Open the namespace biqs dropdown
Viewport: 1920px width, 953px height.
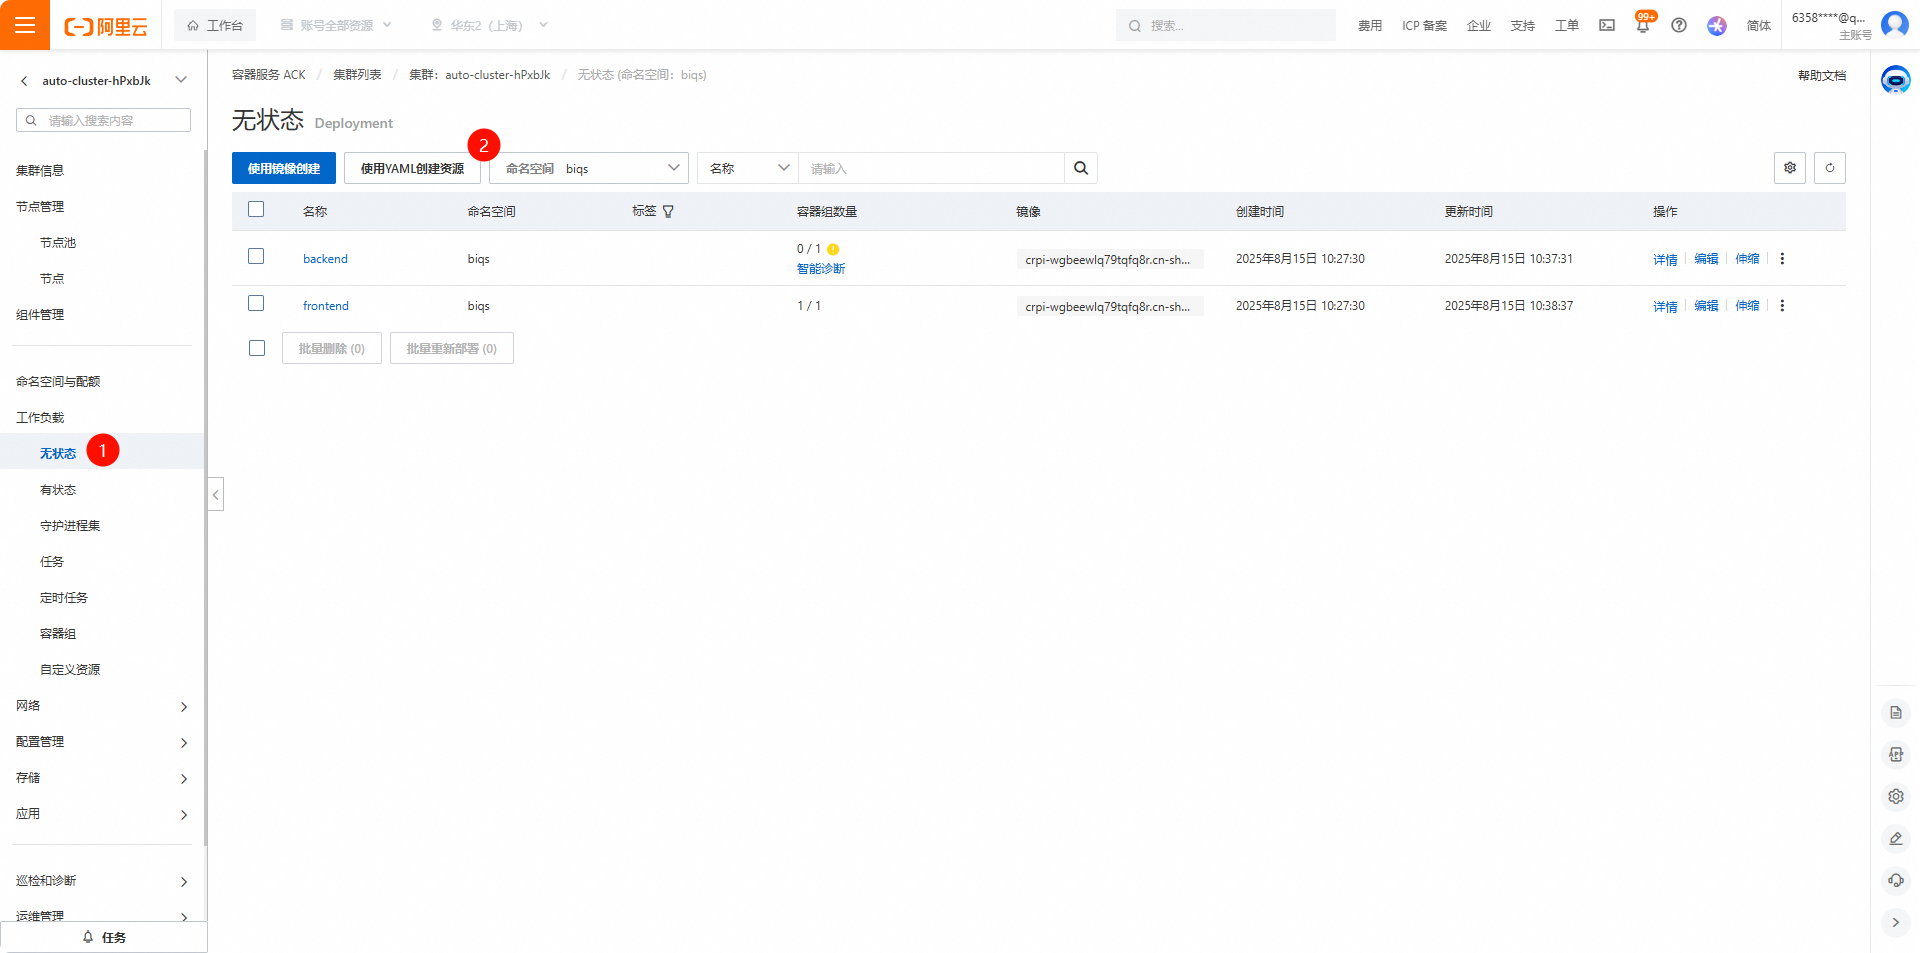coord(589,168)
